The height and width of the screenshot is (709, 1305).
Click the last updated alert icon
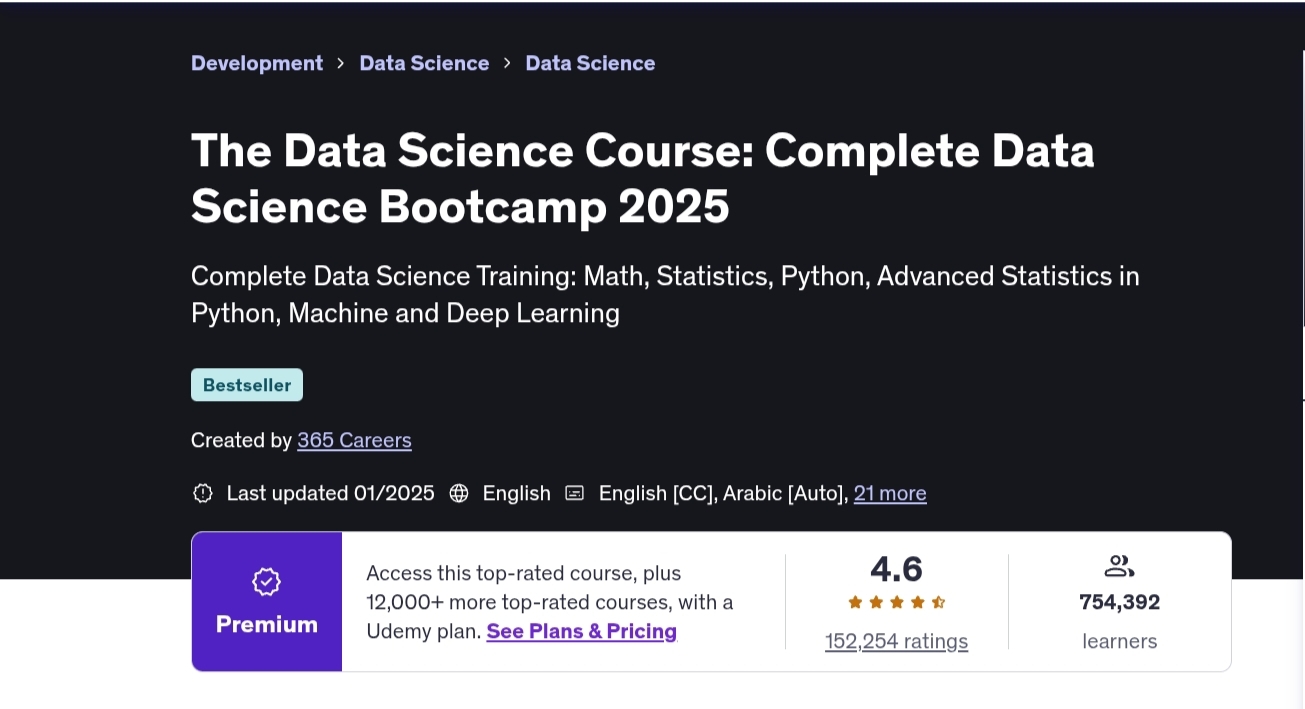coord(203,493)
